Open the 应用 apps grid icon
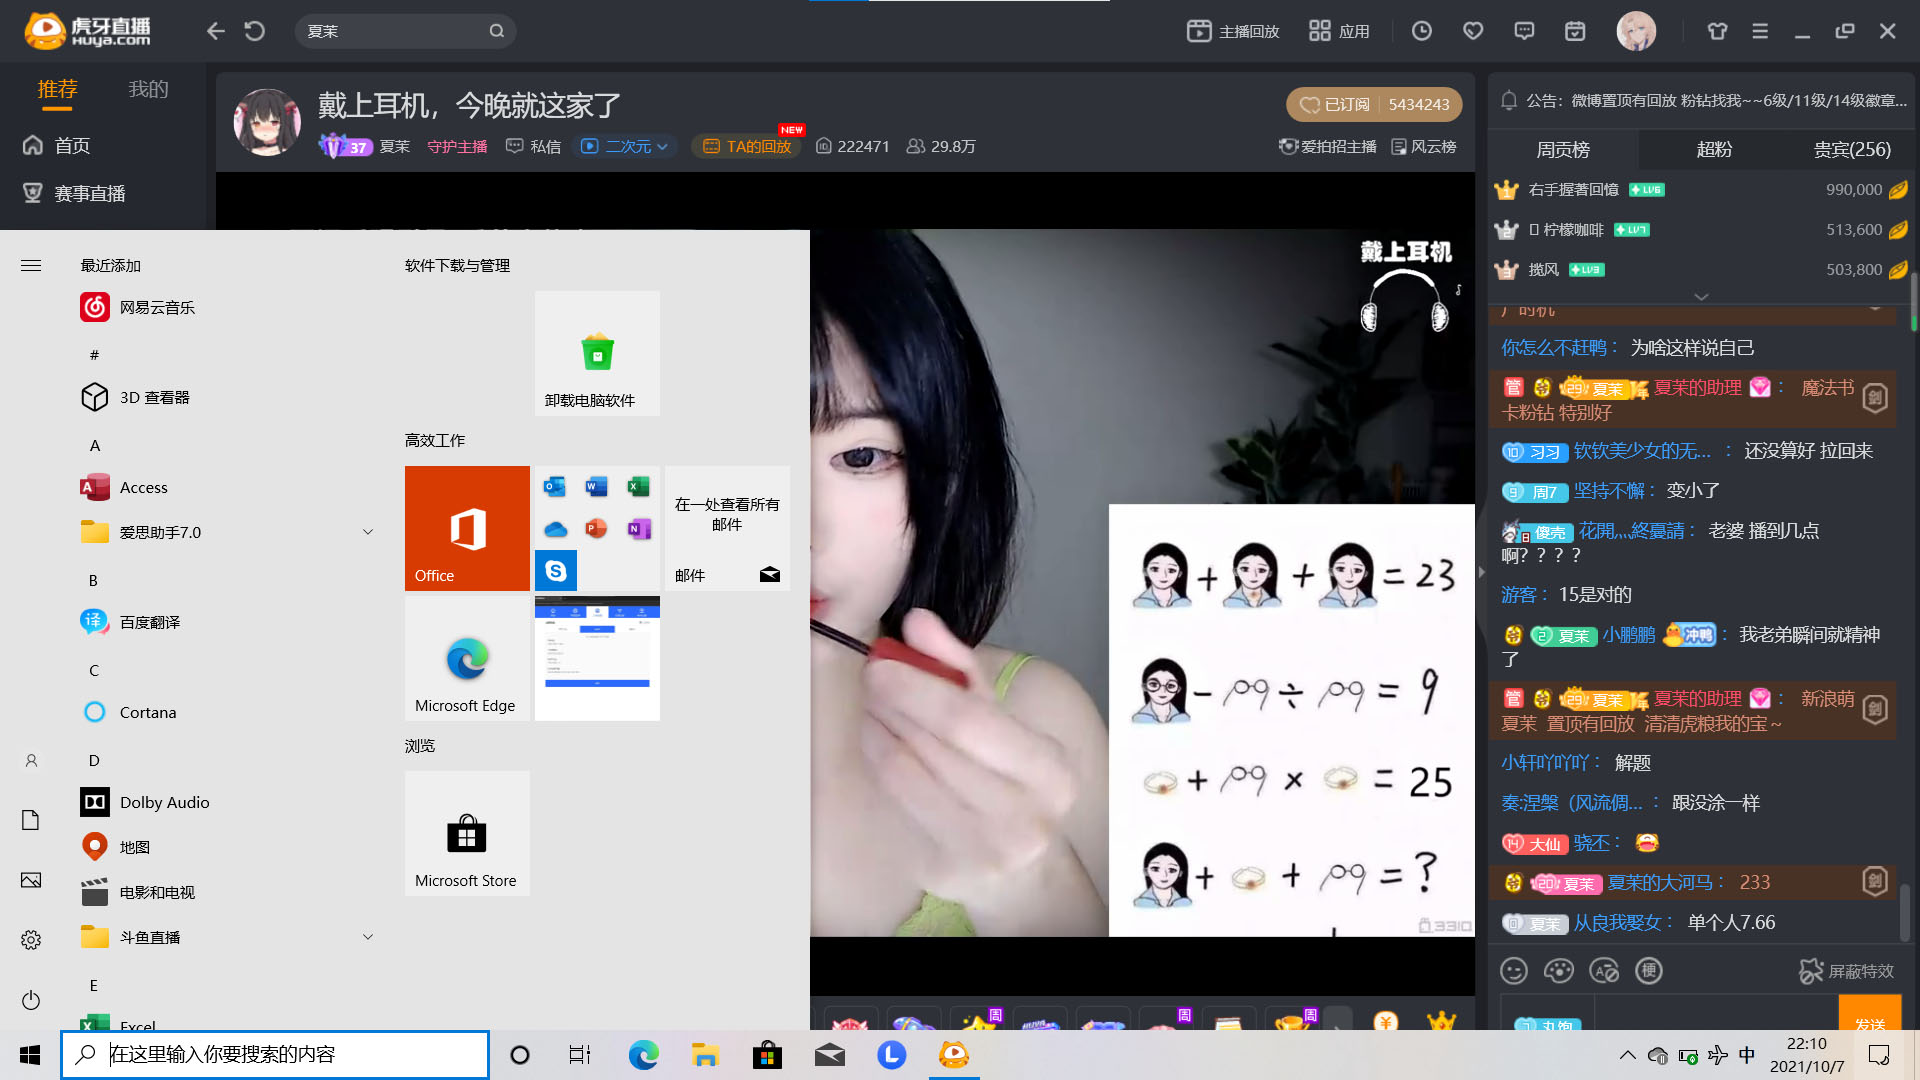1920x1080 pixels. coord(1320,31)
